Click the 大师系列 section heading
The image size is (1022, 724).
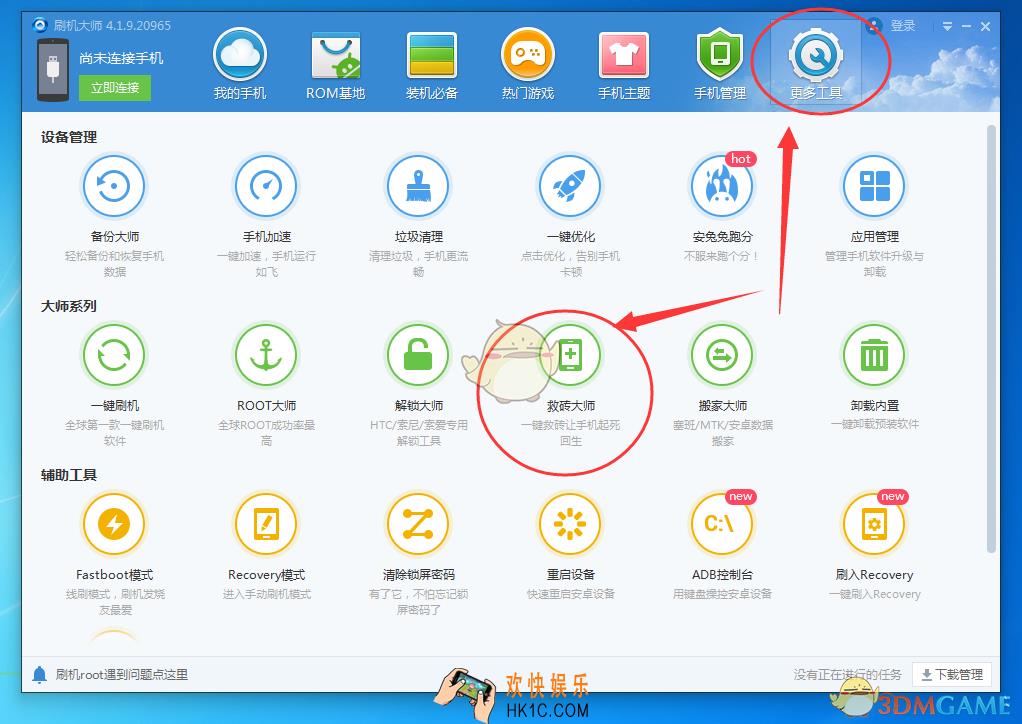[x=68, y=306]
